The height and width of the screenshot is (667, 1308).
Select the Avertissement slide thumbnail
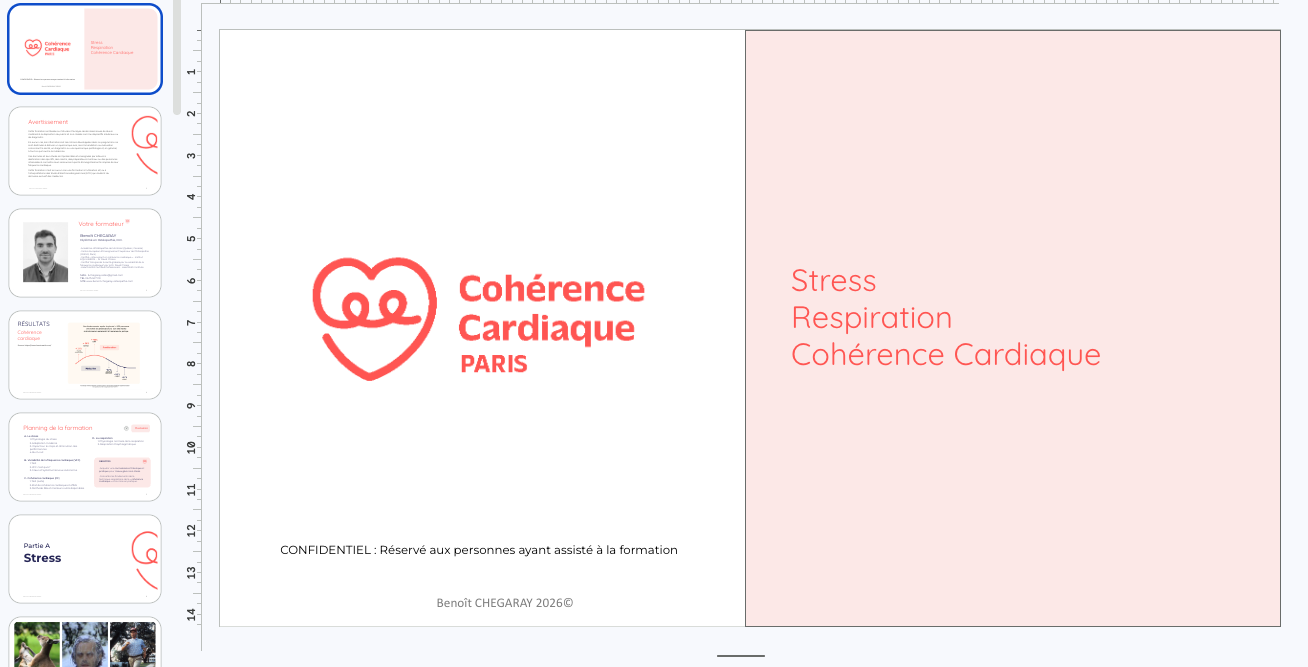tap(85, 151)
